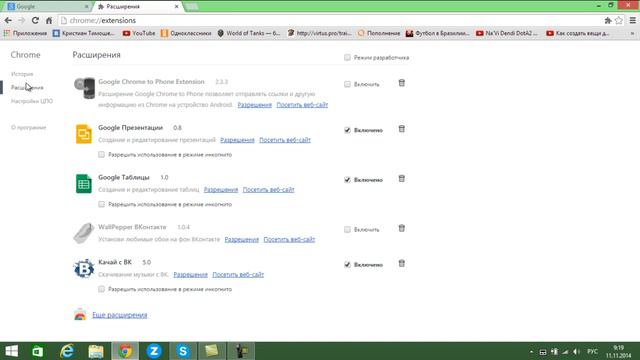Click the Google Презентации yellow icon

[84, 134]
